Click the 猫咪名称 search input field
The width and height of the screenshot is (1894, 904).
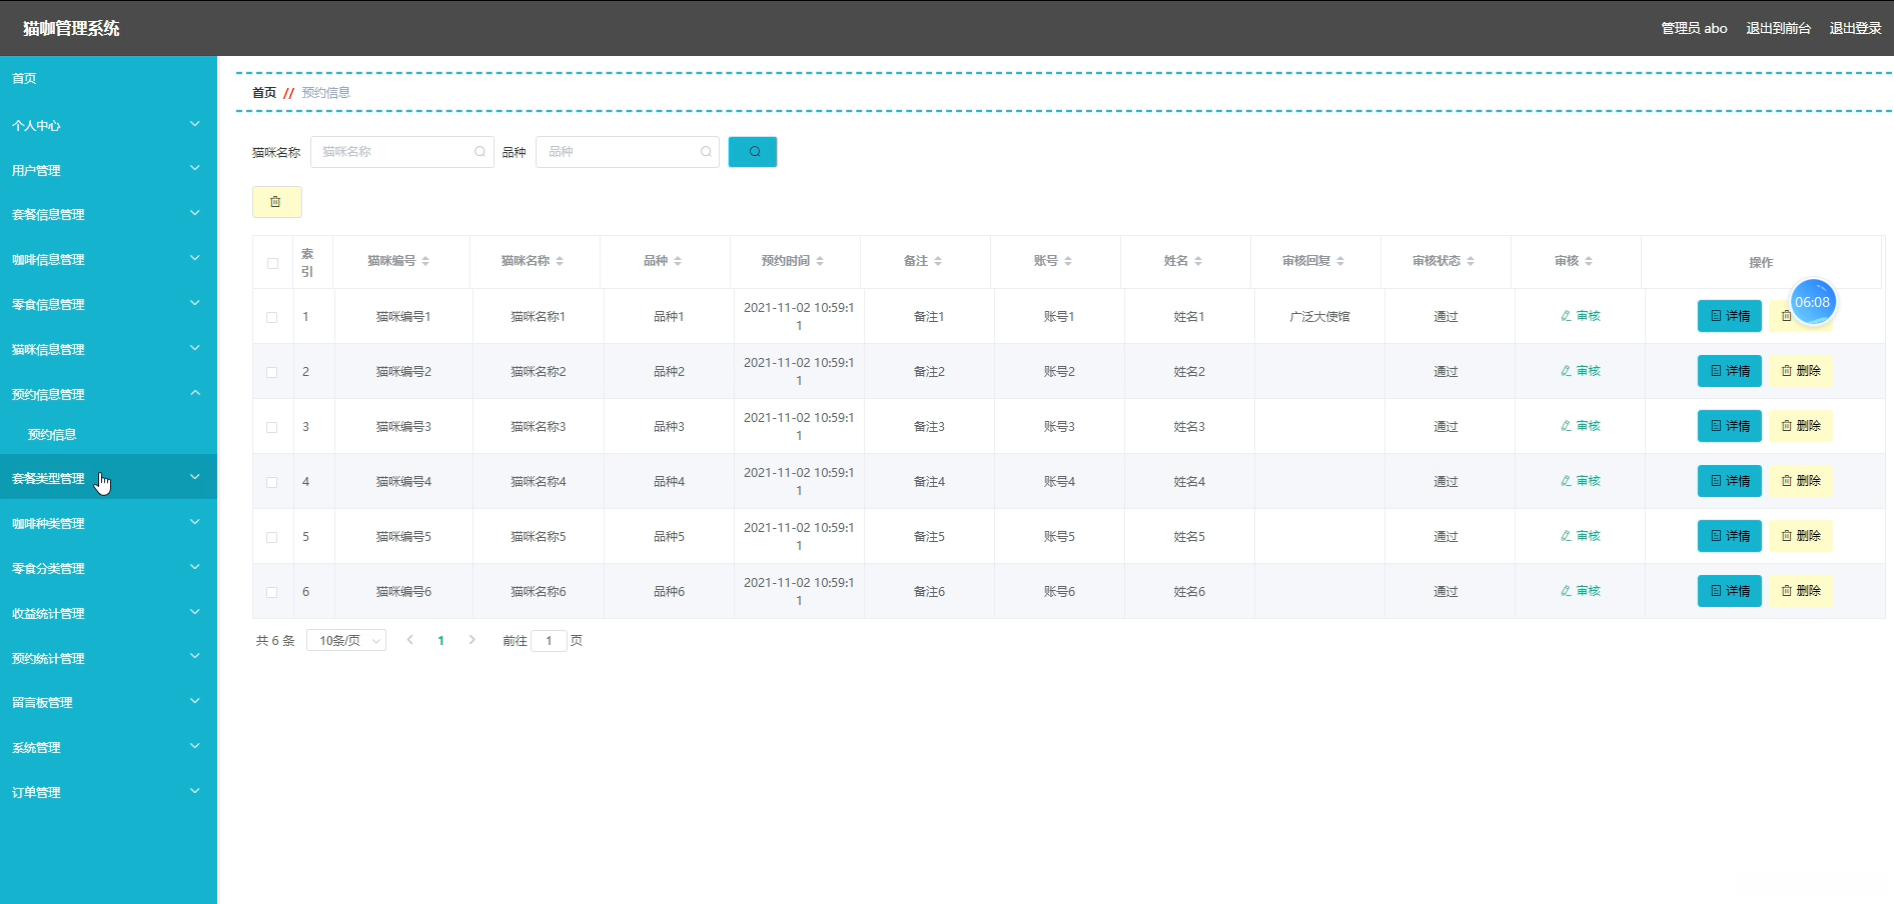402,152
